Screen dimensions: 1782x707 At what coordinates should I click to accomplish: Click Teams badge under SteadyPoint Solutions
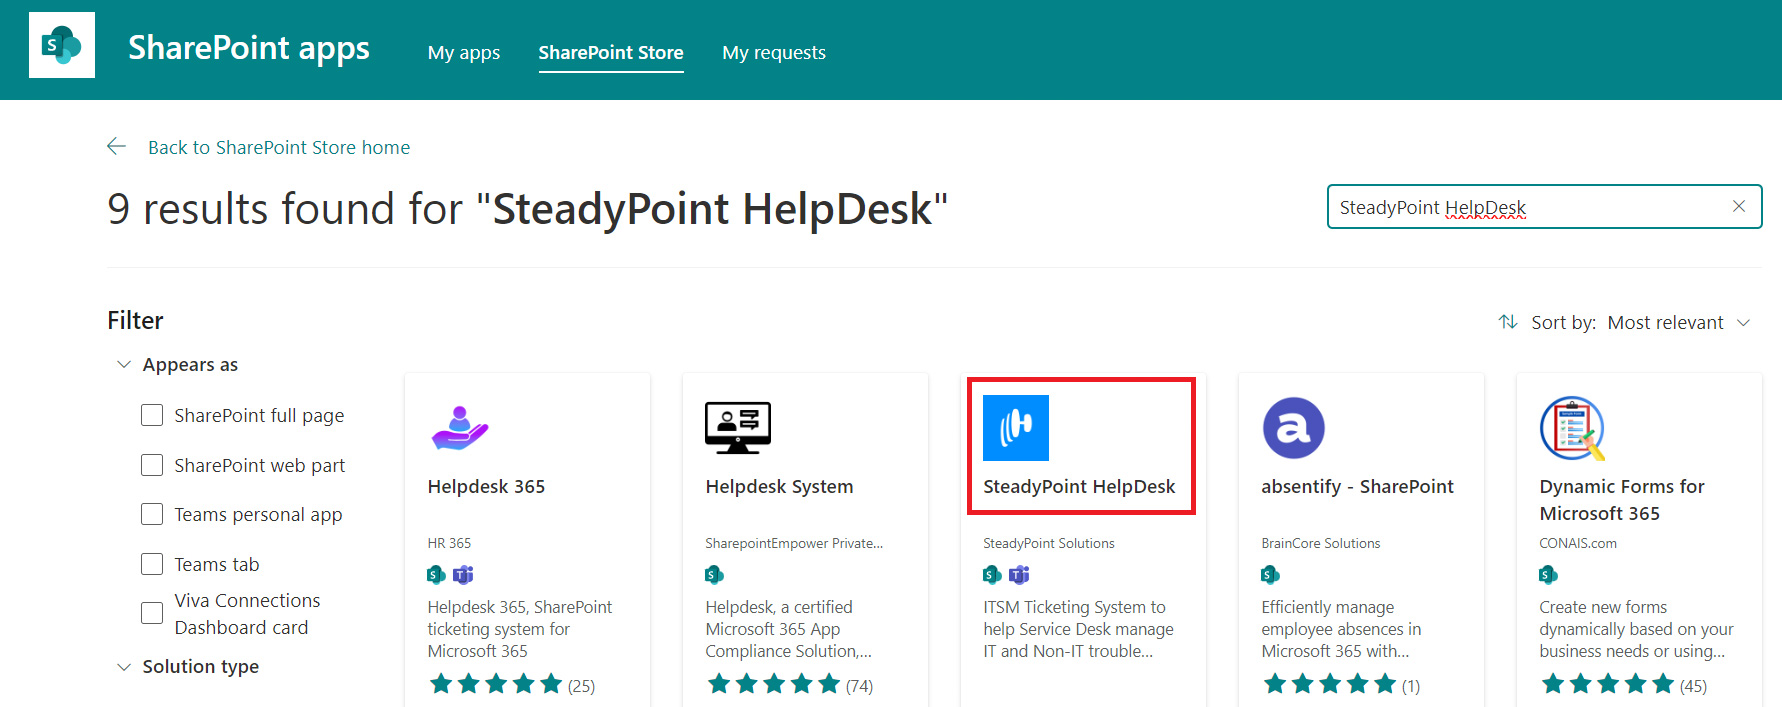1019,574
